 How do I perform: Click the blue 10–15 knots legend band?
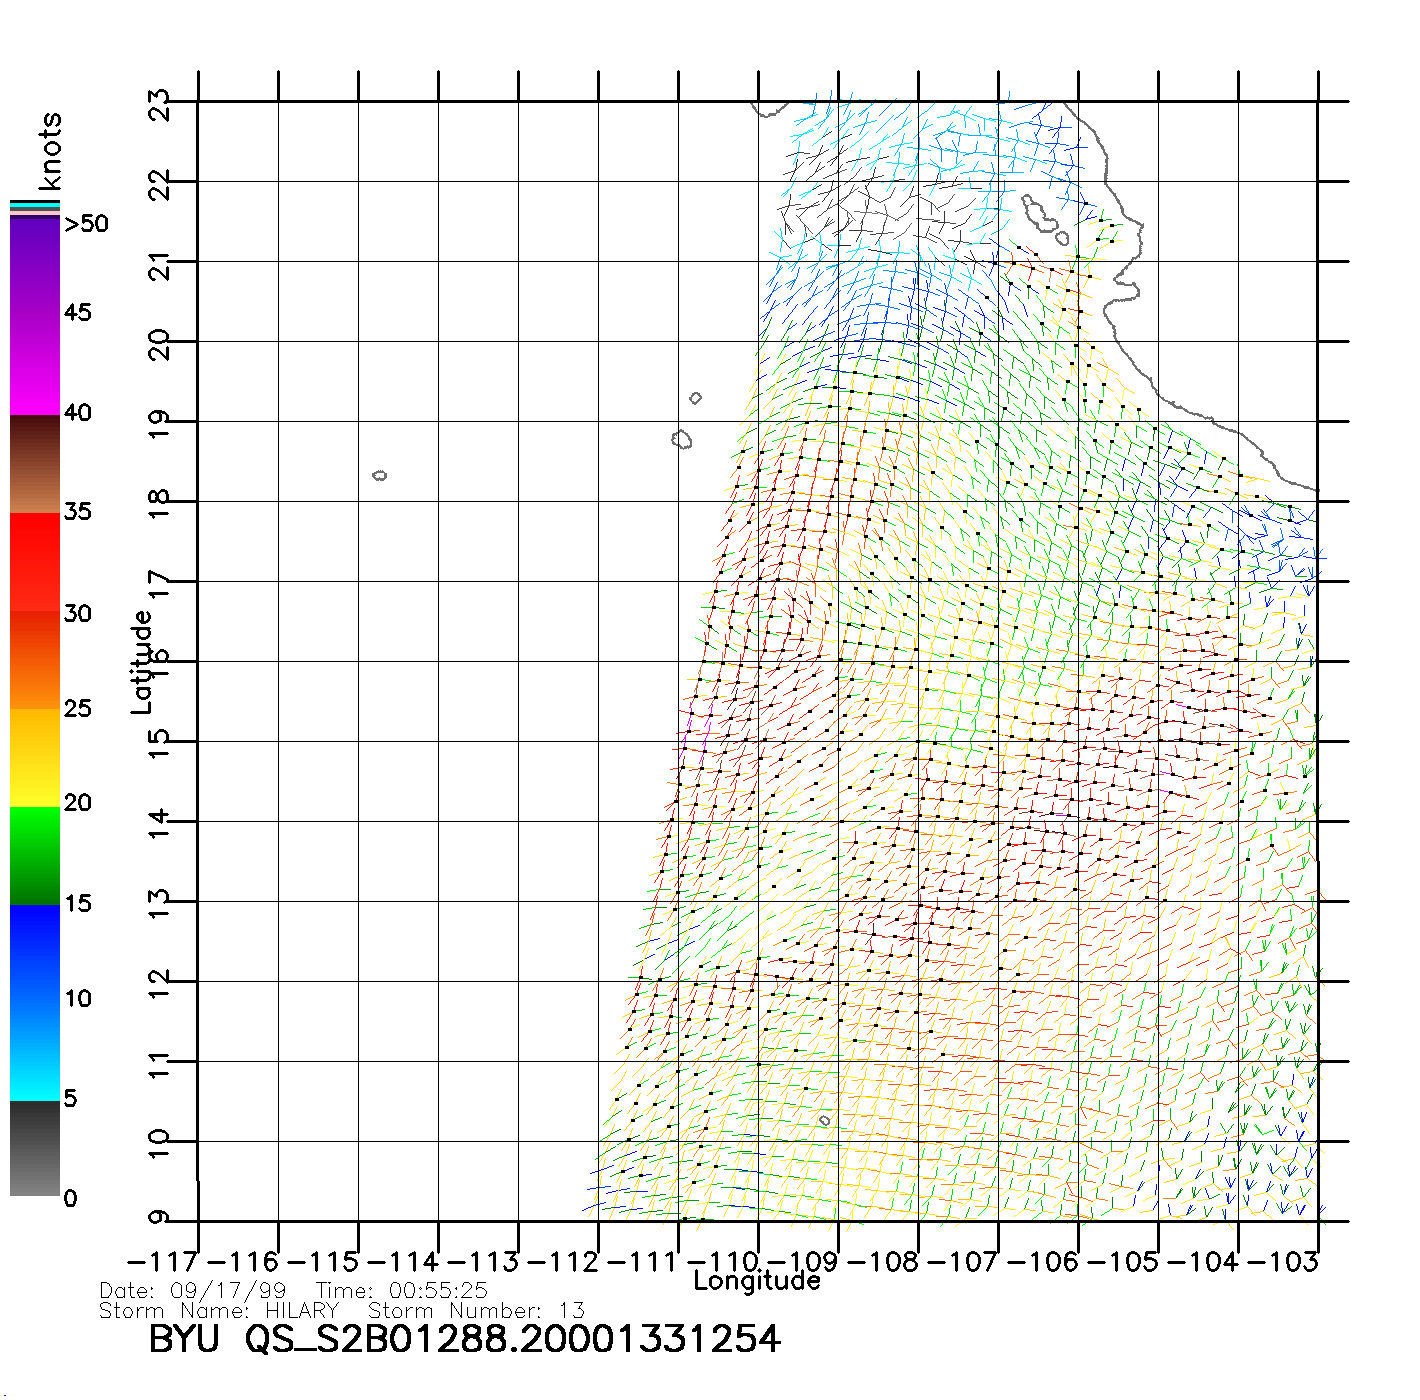tap(35, 953)
